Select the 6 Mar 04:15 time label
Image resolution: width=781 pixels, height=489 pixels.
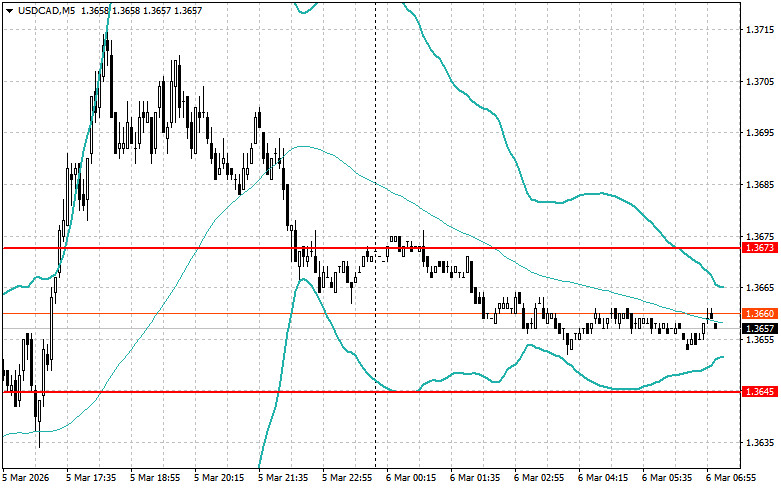(603, 478)
